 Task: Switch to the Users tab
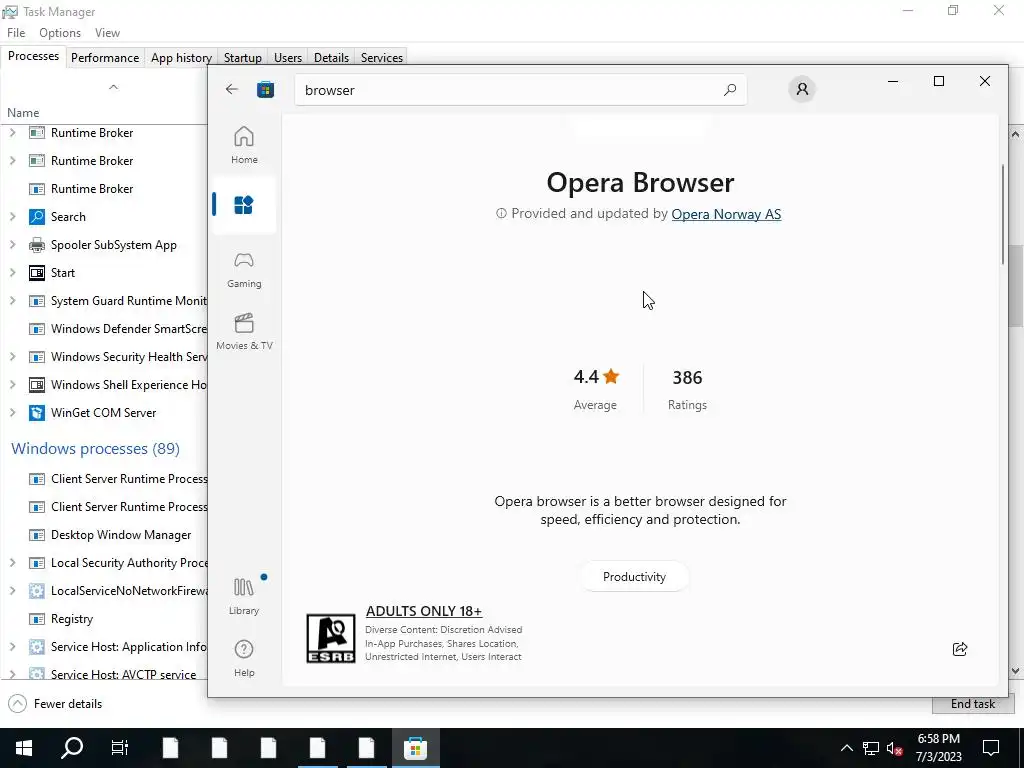(287, 57)
